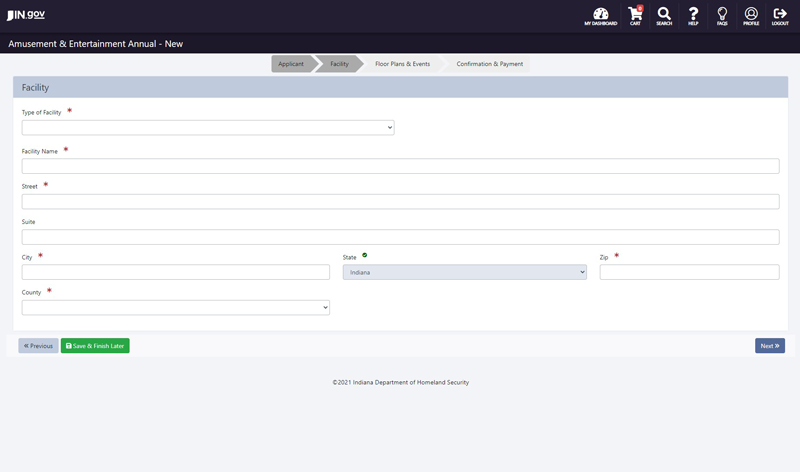The image size is (800, 472).
Task: Expand the County dropdown
Action: click(175, 308)
